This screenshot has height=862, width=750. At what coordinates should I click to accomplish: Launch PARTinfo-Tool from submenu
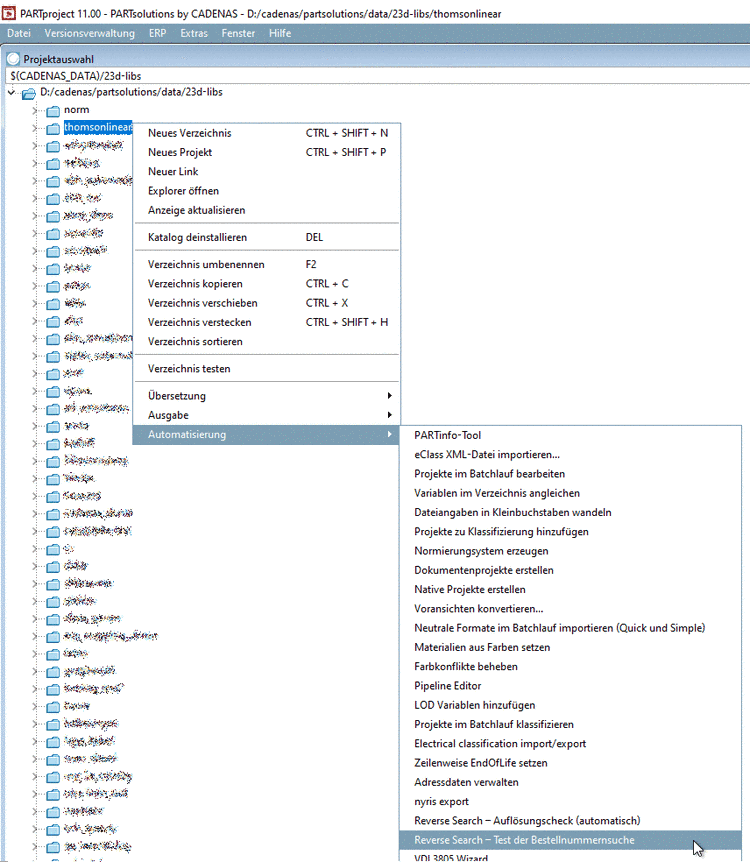pyautogui.click(x=570, y=435)
